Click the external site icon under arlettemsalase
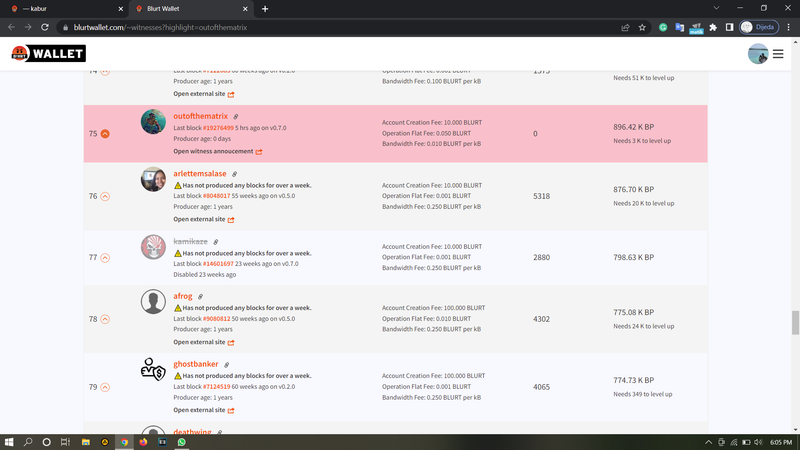This screenshot has width=800, height=450. point(231,219)
